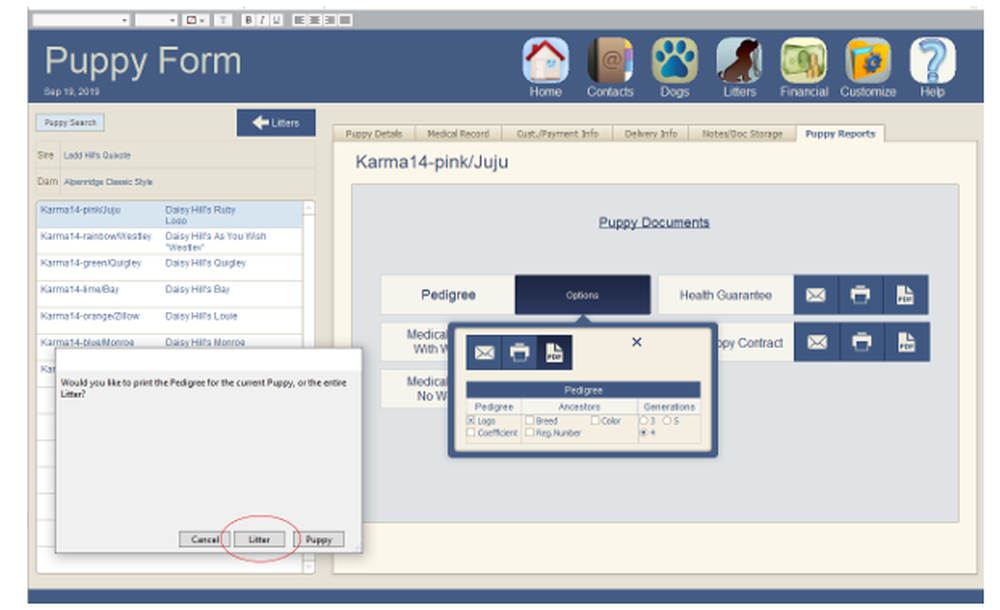Email the Pedigree from the options popup
This screenshot has width=1000, height=610.
(x=484, y=353)
